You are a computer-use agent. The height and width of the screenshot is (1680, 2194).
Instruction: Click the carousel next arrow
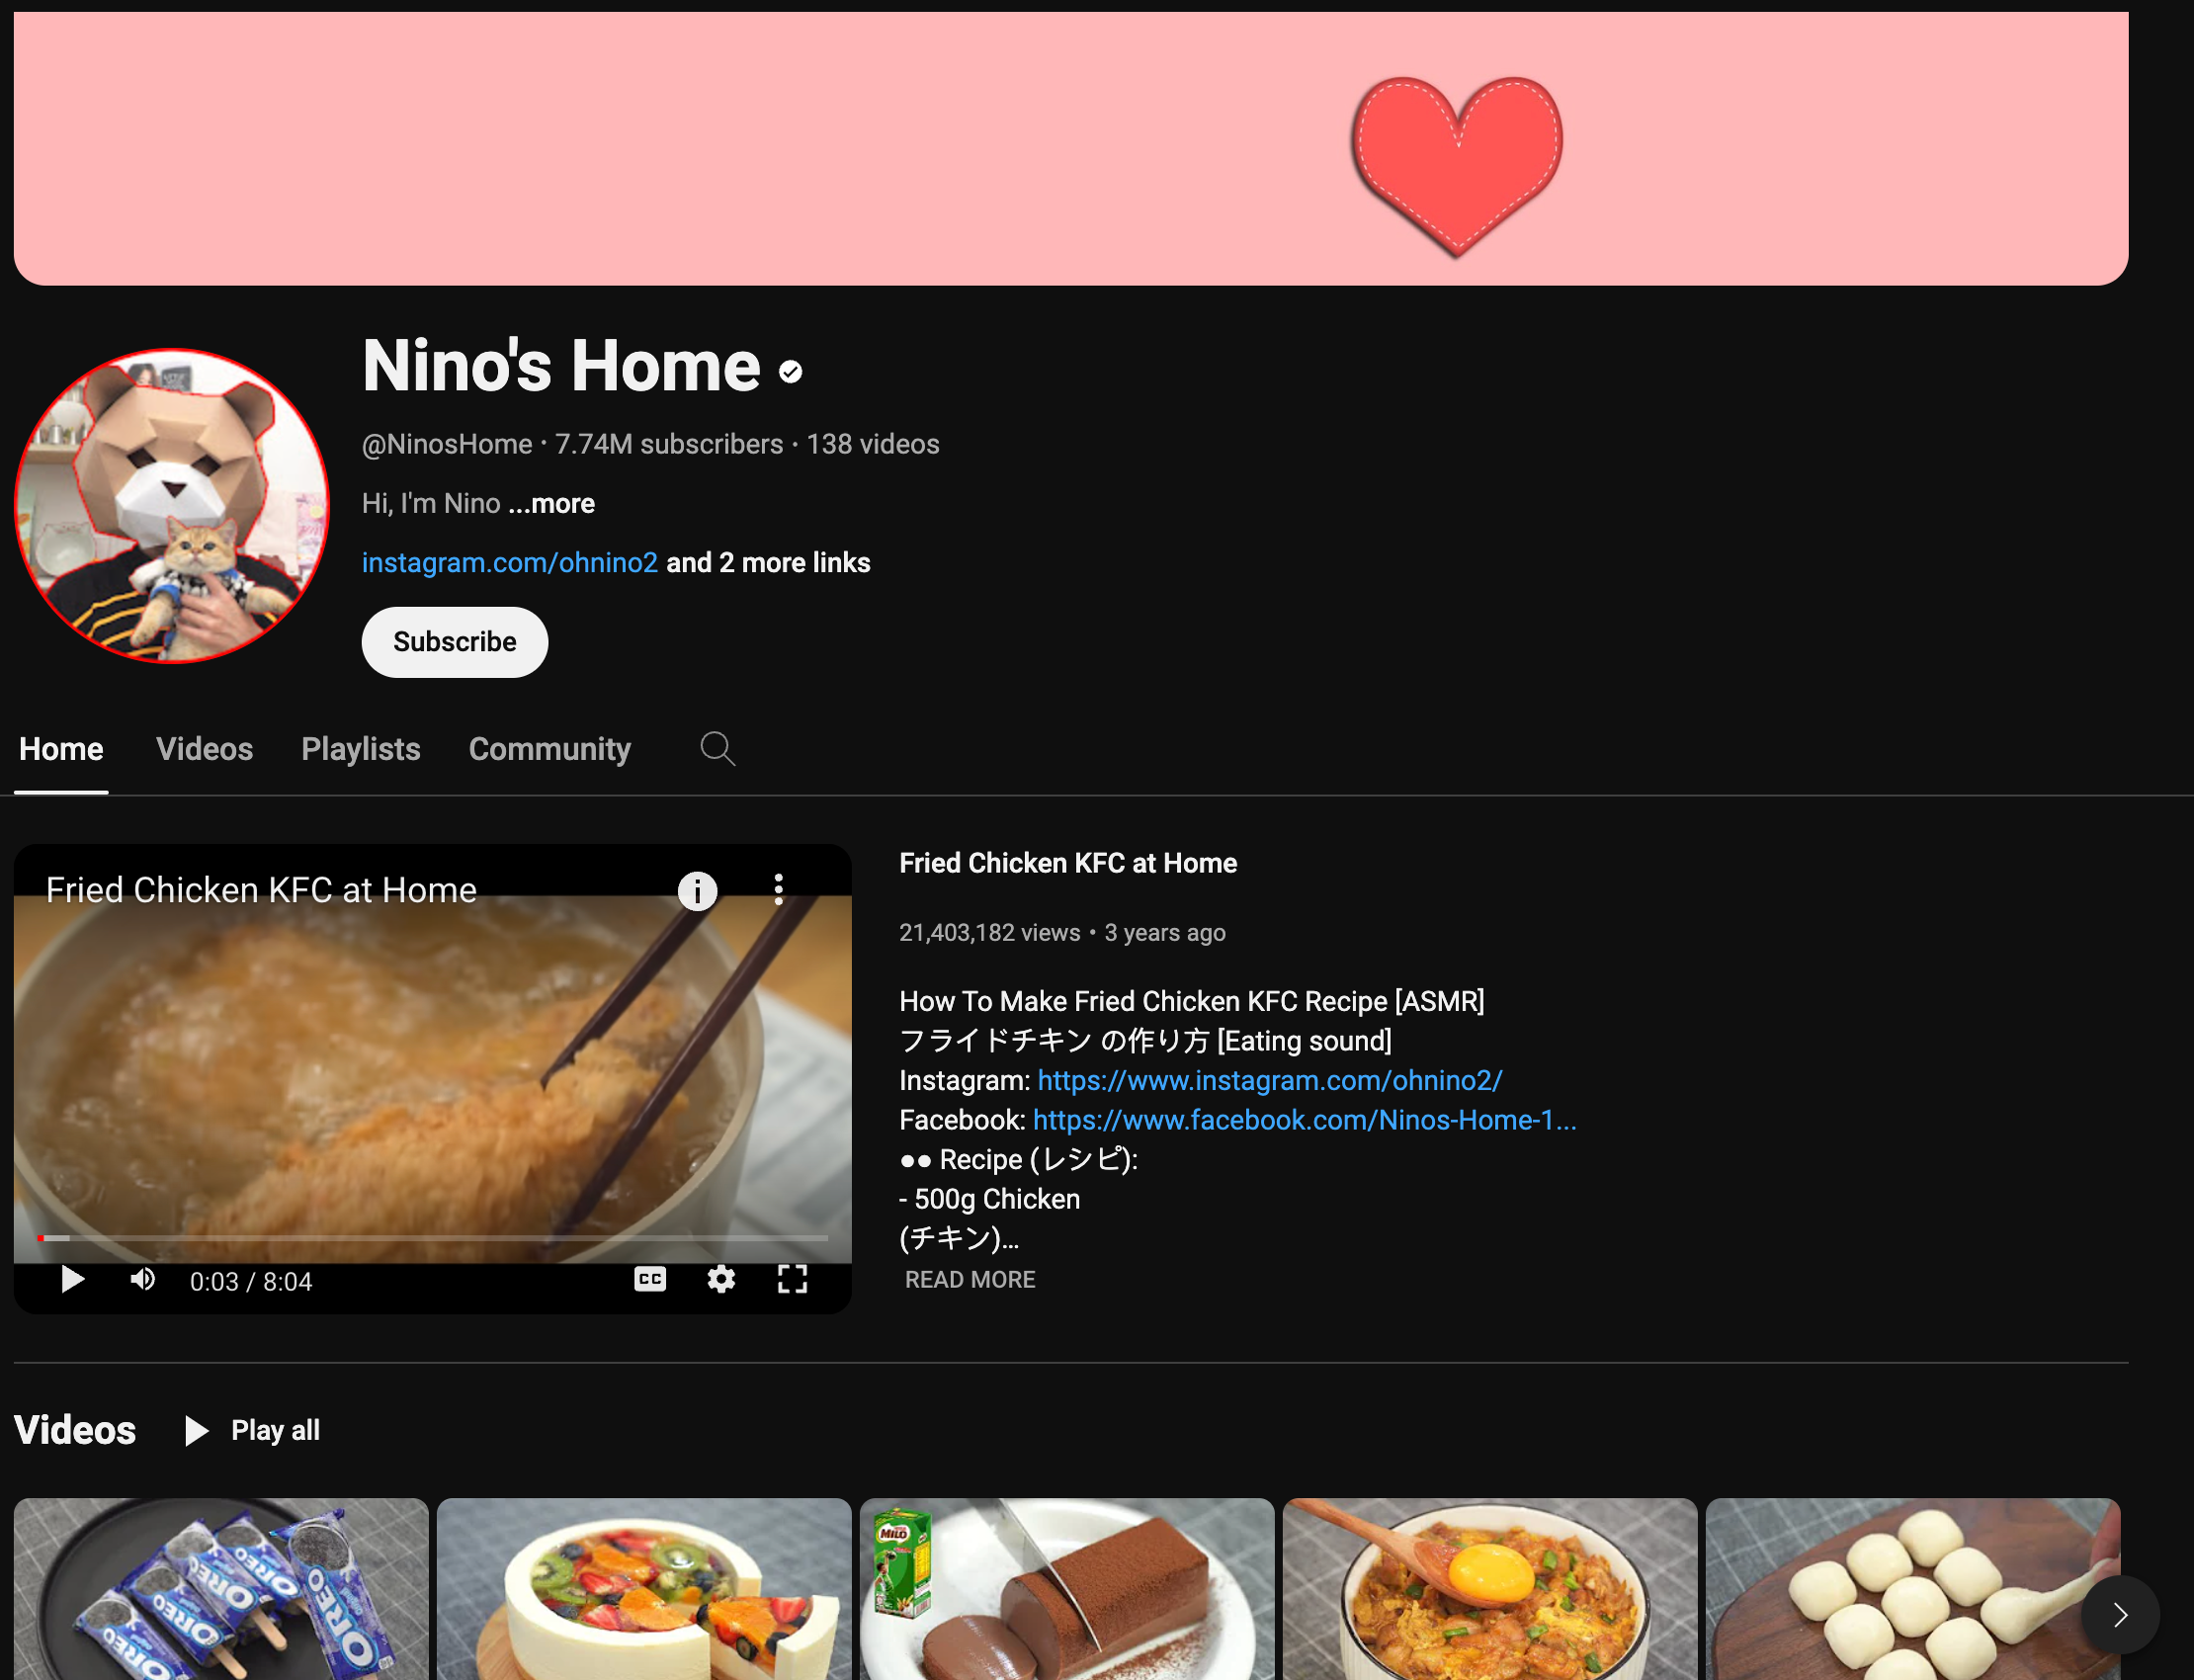click(x=2119, y=1615)
